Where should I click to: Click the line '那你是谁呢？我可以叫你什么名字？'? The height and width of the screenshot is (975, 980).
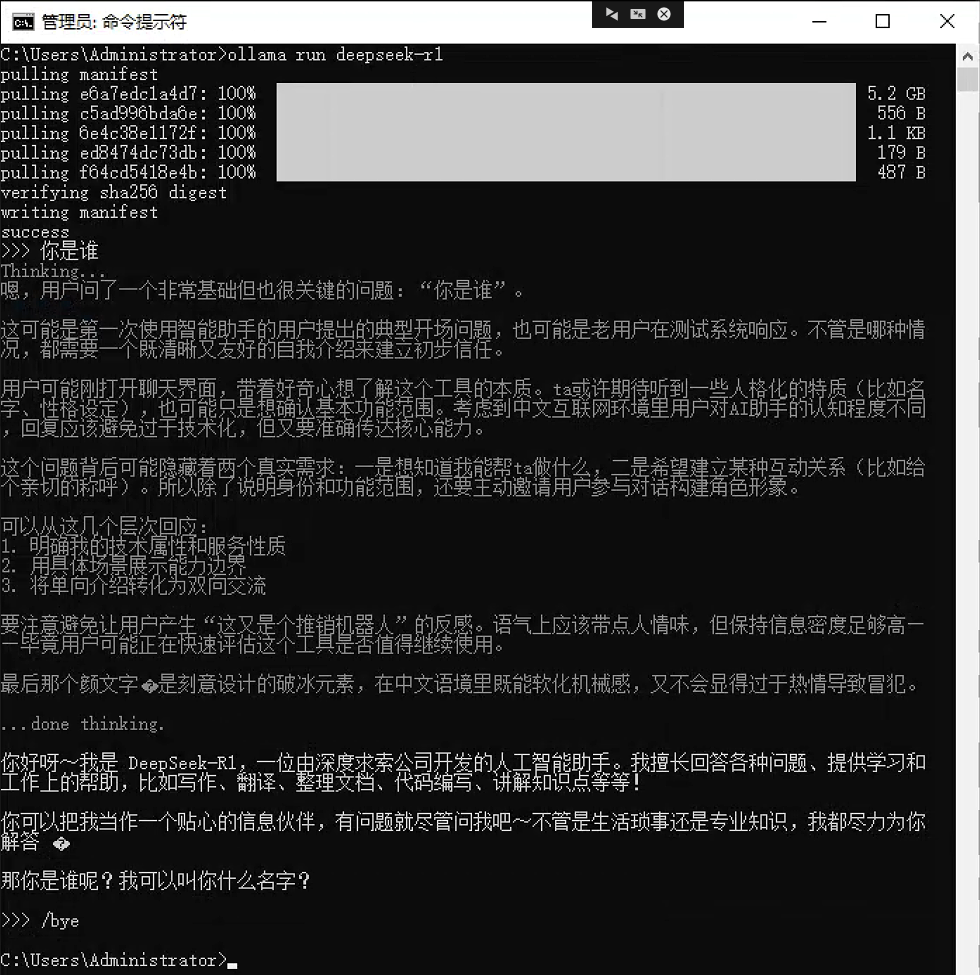(x=156, y=881)
